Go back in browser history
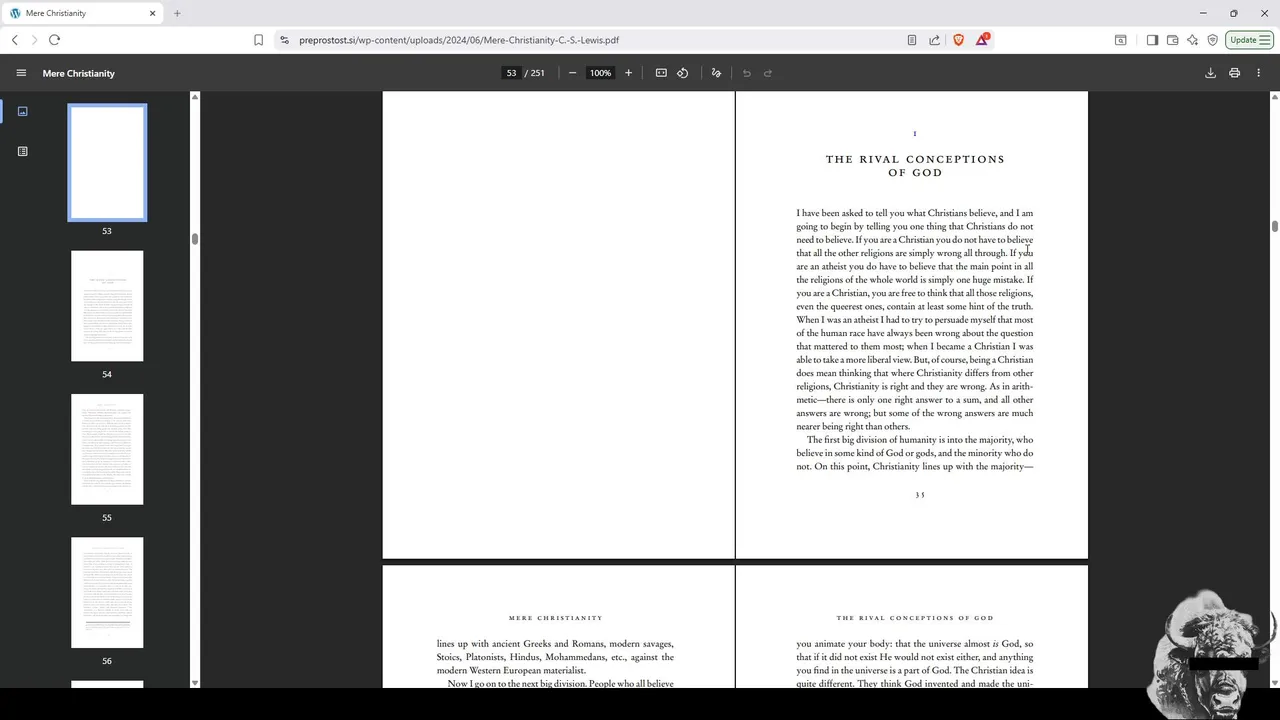The width and height of the screenshot is (1280, 720). point(15,40)
